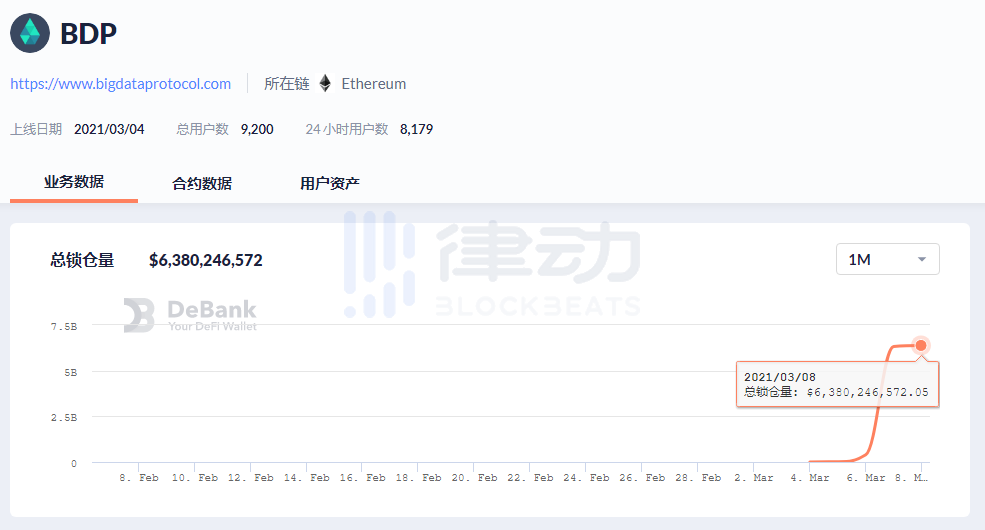This screenshot has height=530, width=985.
Task: Click the 7.5B y-axis label
Action: [63, 326]
